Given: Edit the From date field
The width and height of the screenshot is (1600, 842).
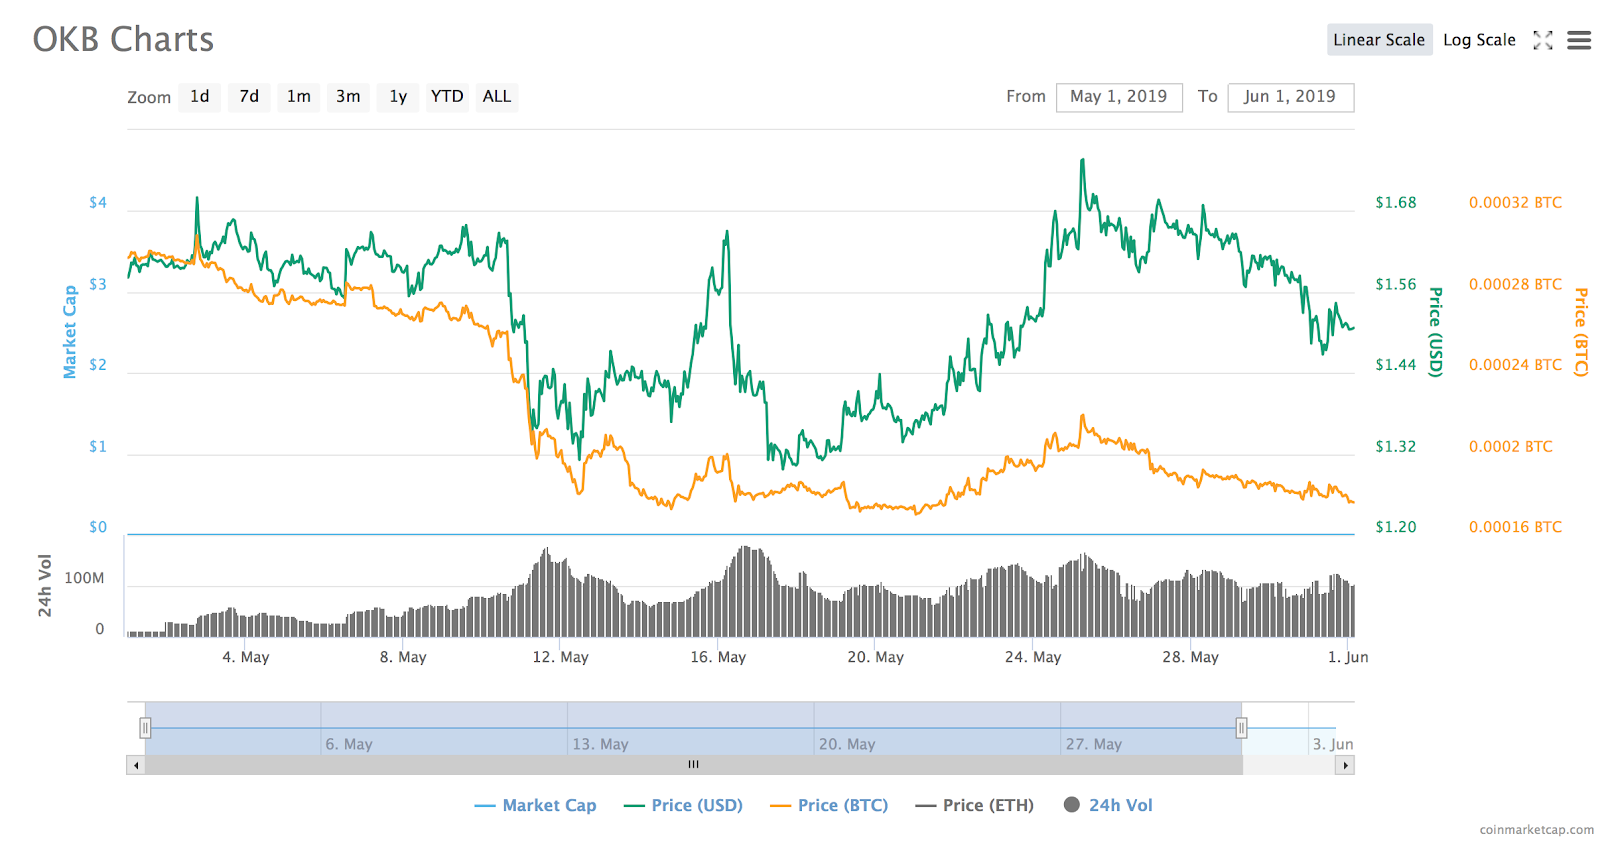Looking at the screenshot, I should tap(1119, 97).
